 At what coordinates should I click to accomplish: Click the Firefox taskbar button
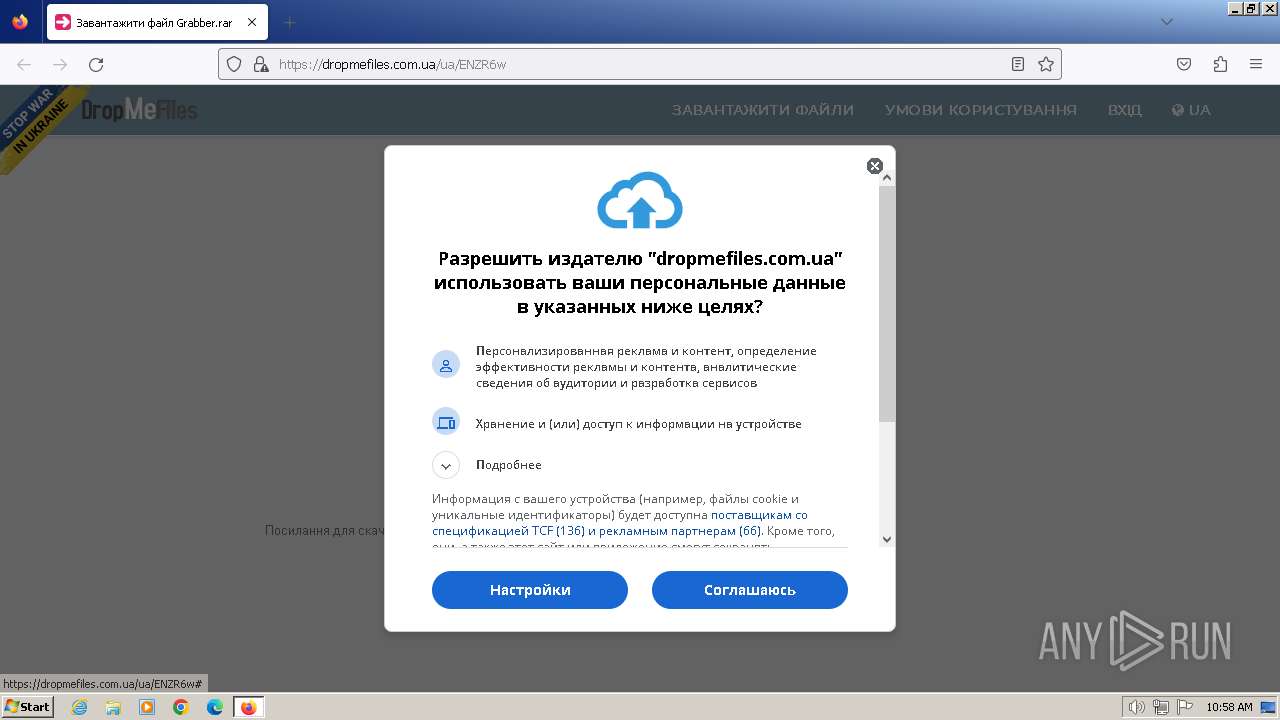[x=249, y=707]
